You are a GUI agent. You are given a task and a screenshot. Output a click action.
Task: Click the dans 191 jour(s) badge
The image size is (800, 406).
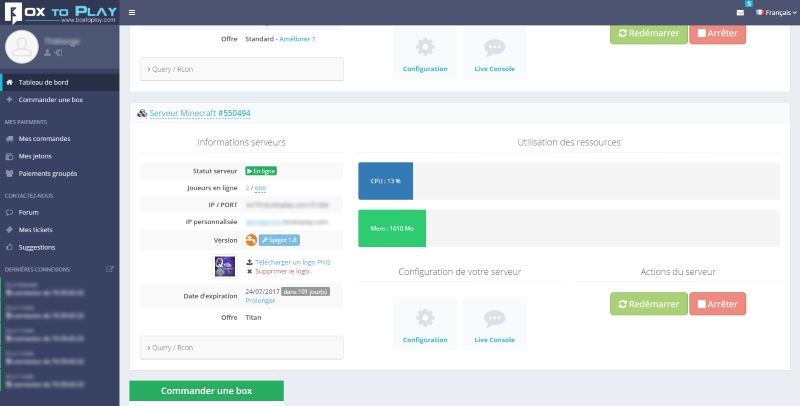306,292
